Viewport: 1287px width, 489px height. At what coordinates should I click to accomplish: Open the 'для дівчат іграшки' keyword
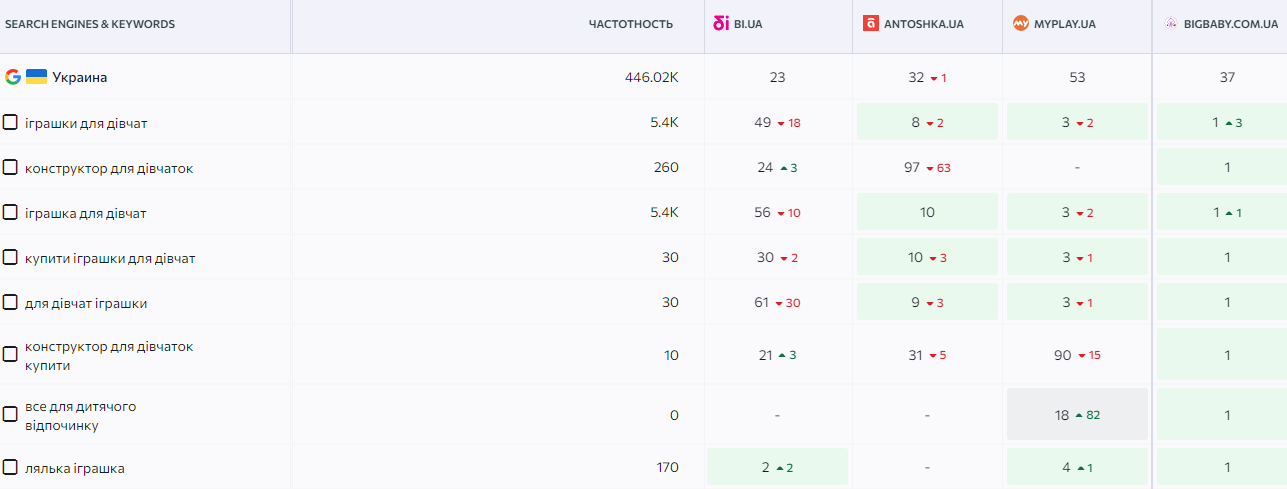click(86, 303)
